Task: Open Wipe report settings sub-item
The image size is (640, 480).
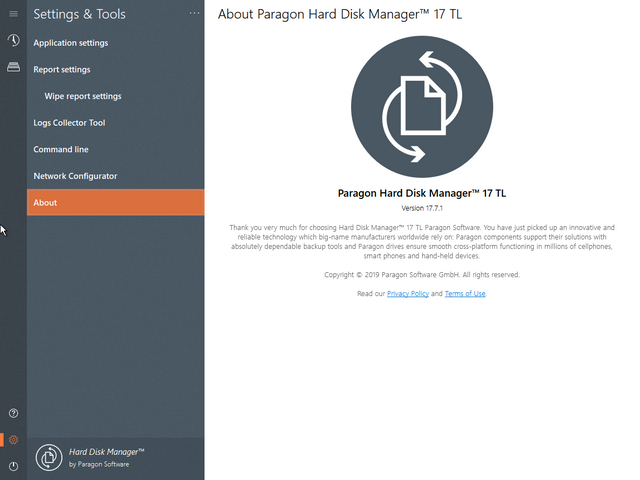Action: click(x=83, y=96)
